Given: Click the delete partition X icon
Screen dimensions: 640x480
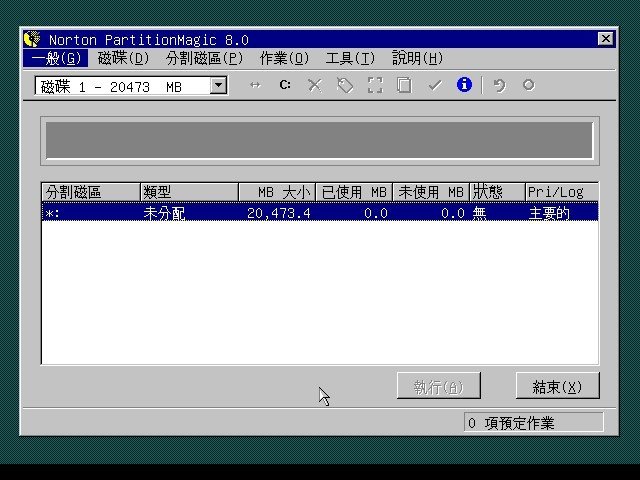Looking at the screenshot, I should click(x=315, y=85).
